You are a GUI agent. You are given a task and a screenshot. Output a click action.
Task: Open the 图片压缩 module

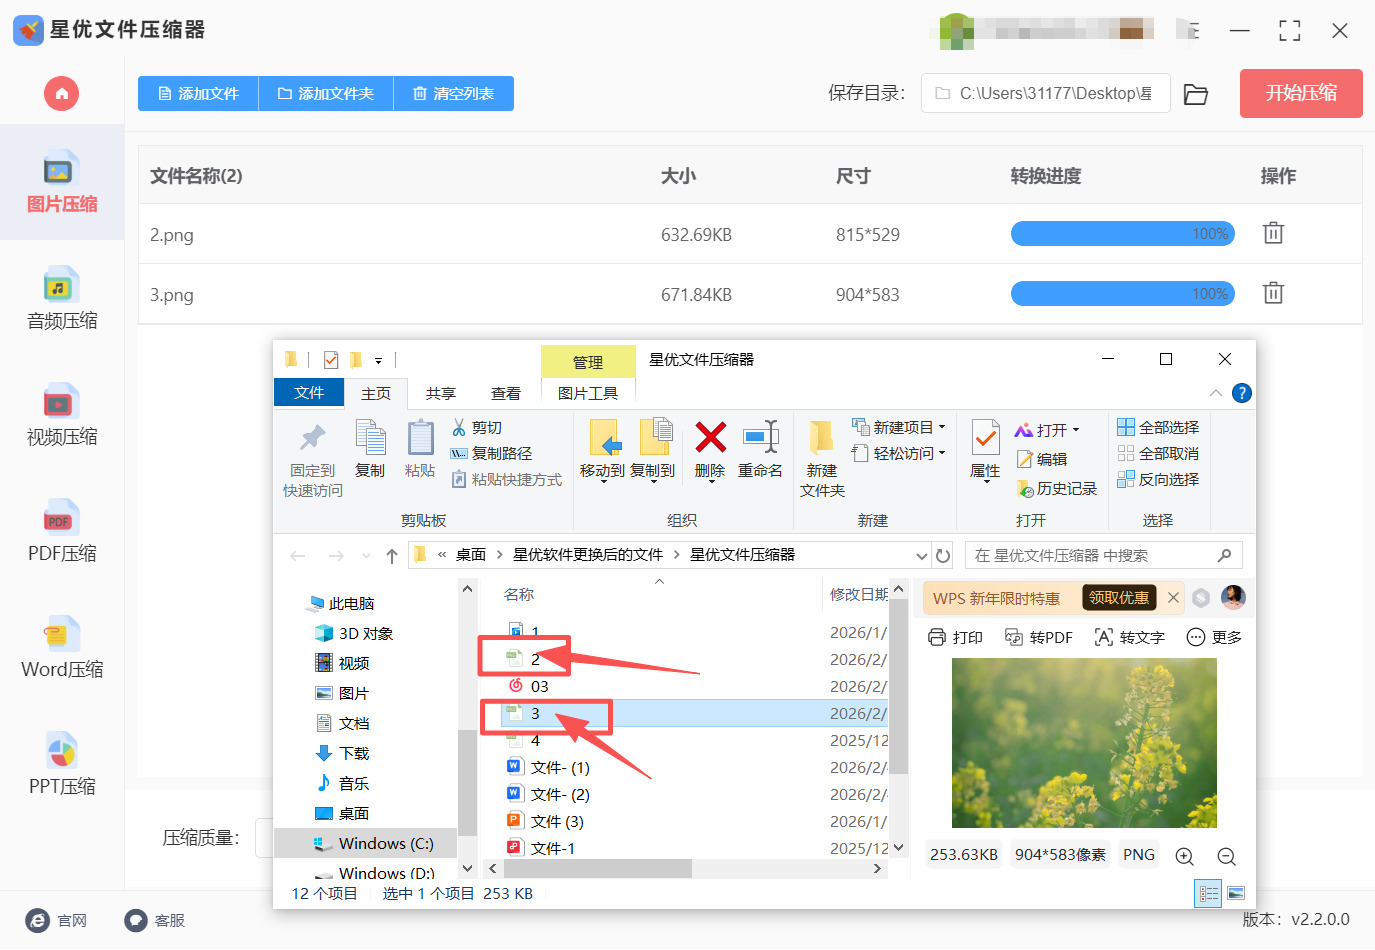pyautogui.click(x=62, y=183)
